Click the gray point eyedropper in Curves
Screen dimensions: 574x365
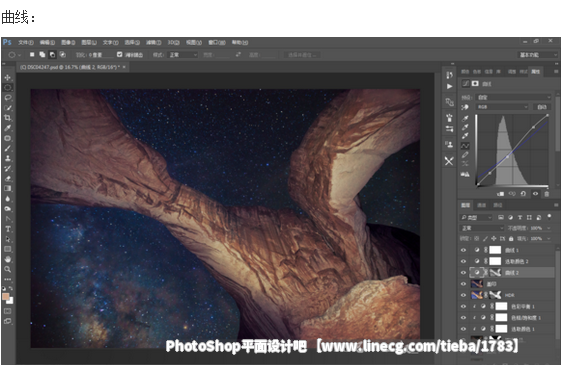pos(465,127)
